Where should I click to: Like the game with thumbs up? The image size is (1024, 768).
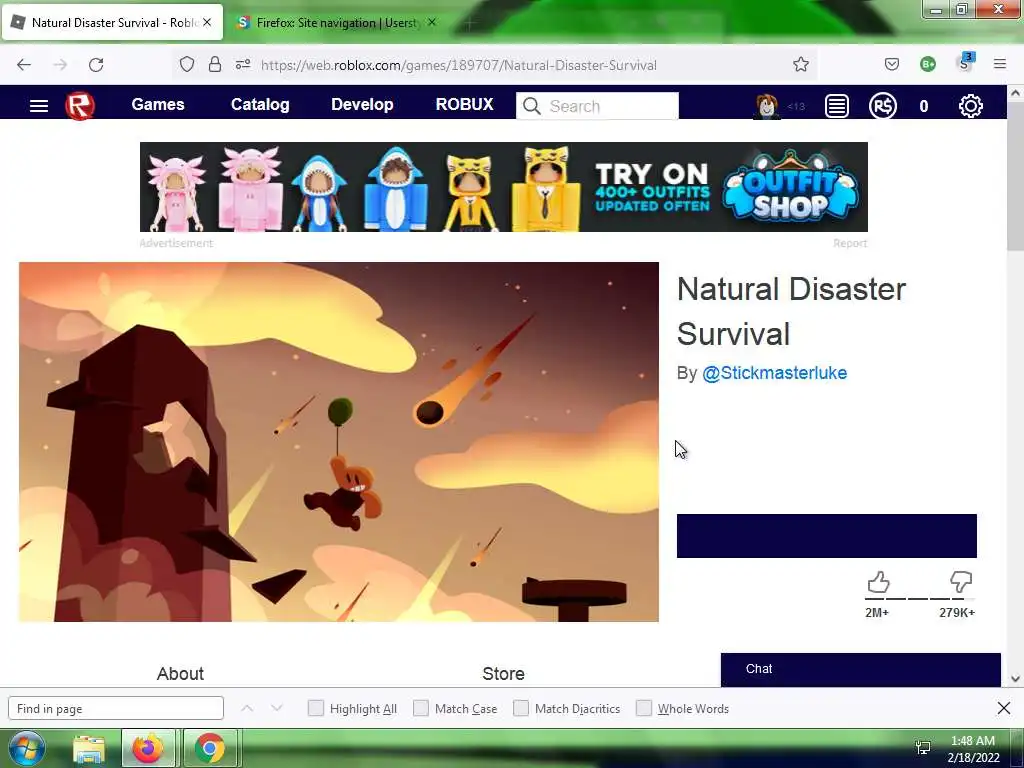[878, 582]
